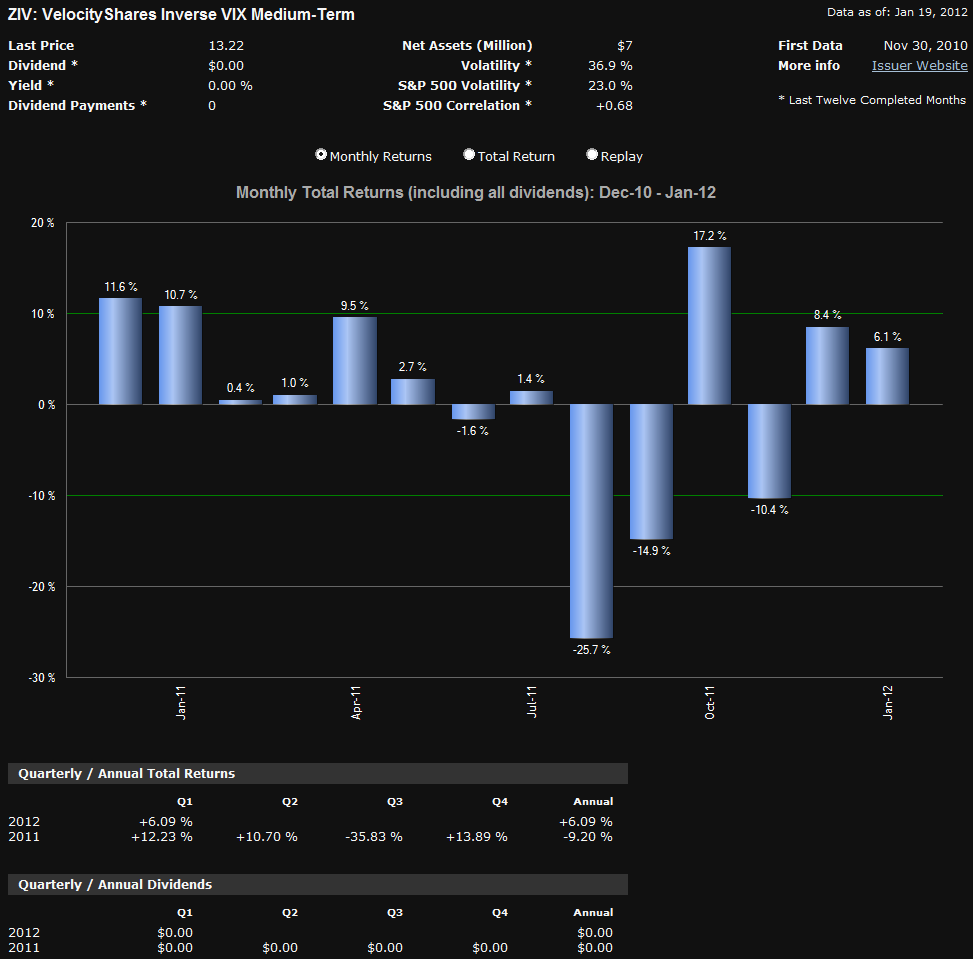Switch to Total Return view

pos(469,155)
